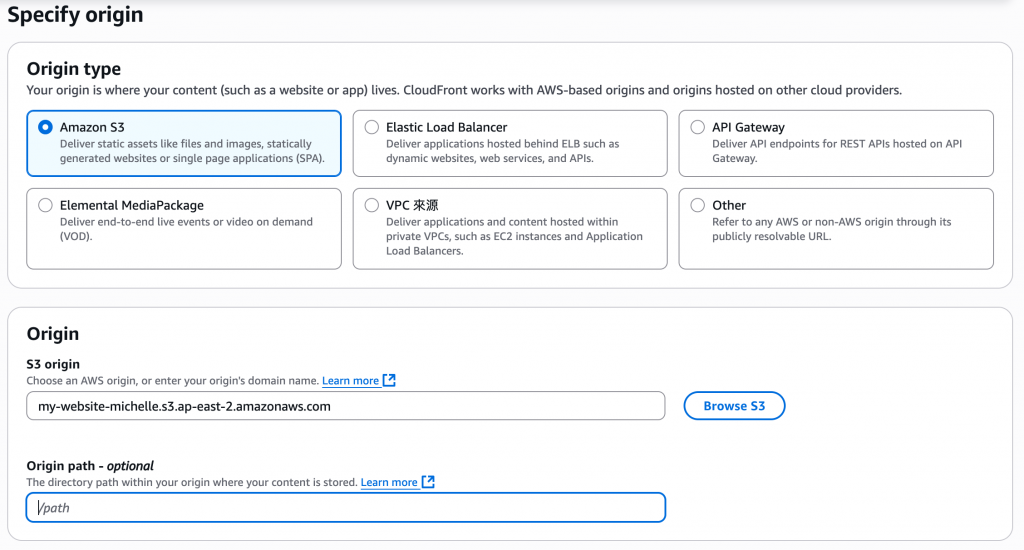The width and height of the screenshot is (1024, 550).
Task: Click into the Origin path input field
Action: (x=345, y=508)
